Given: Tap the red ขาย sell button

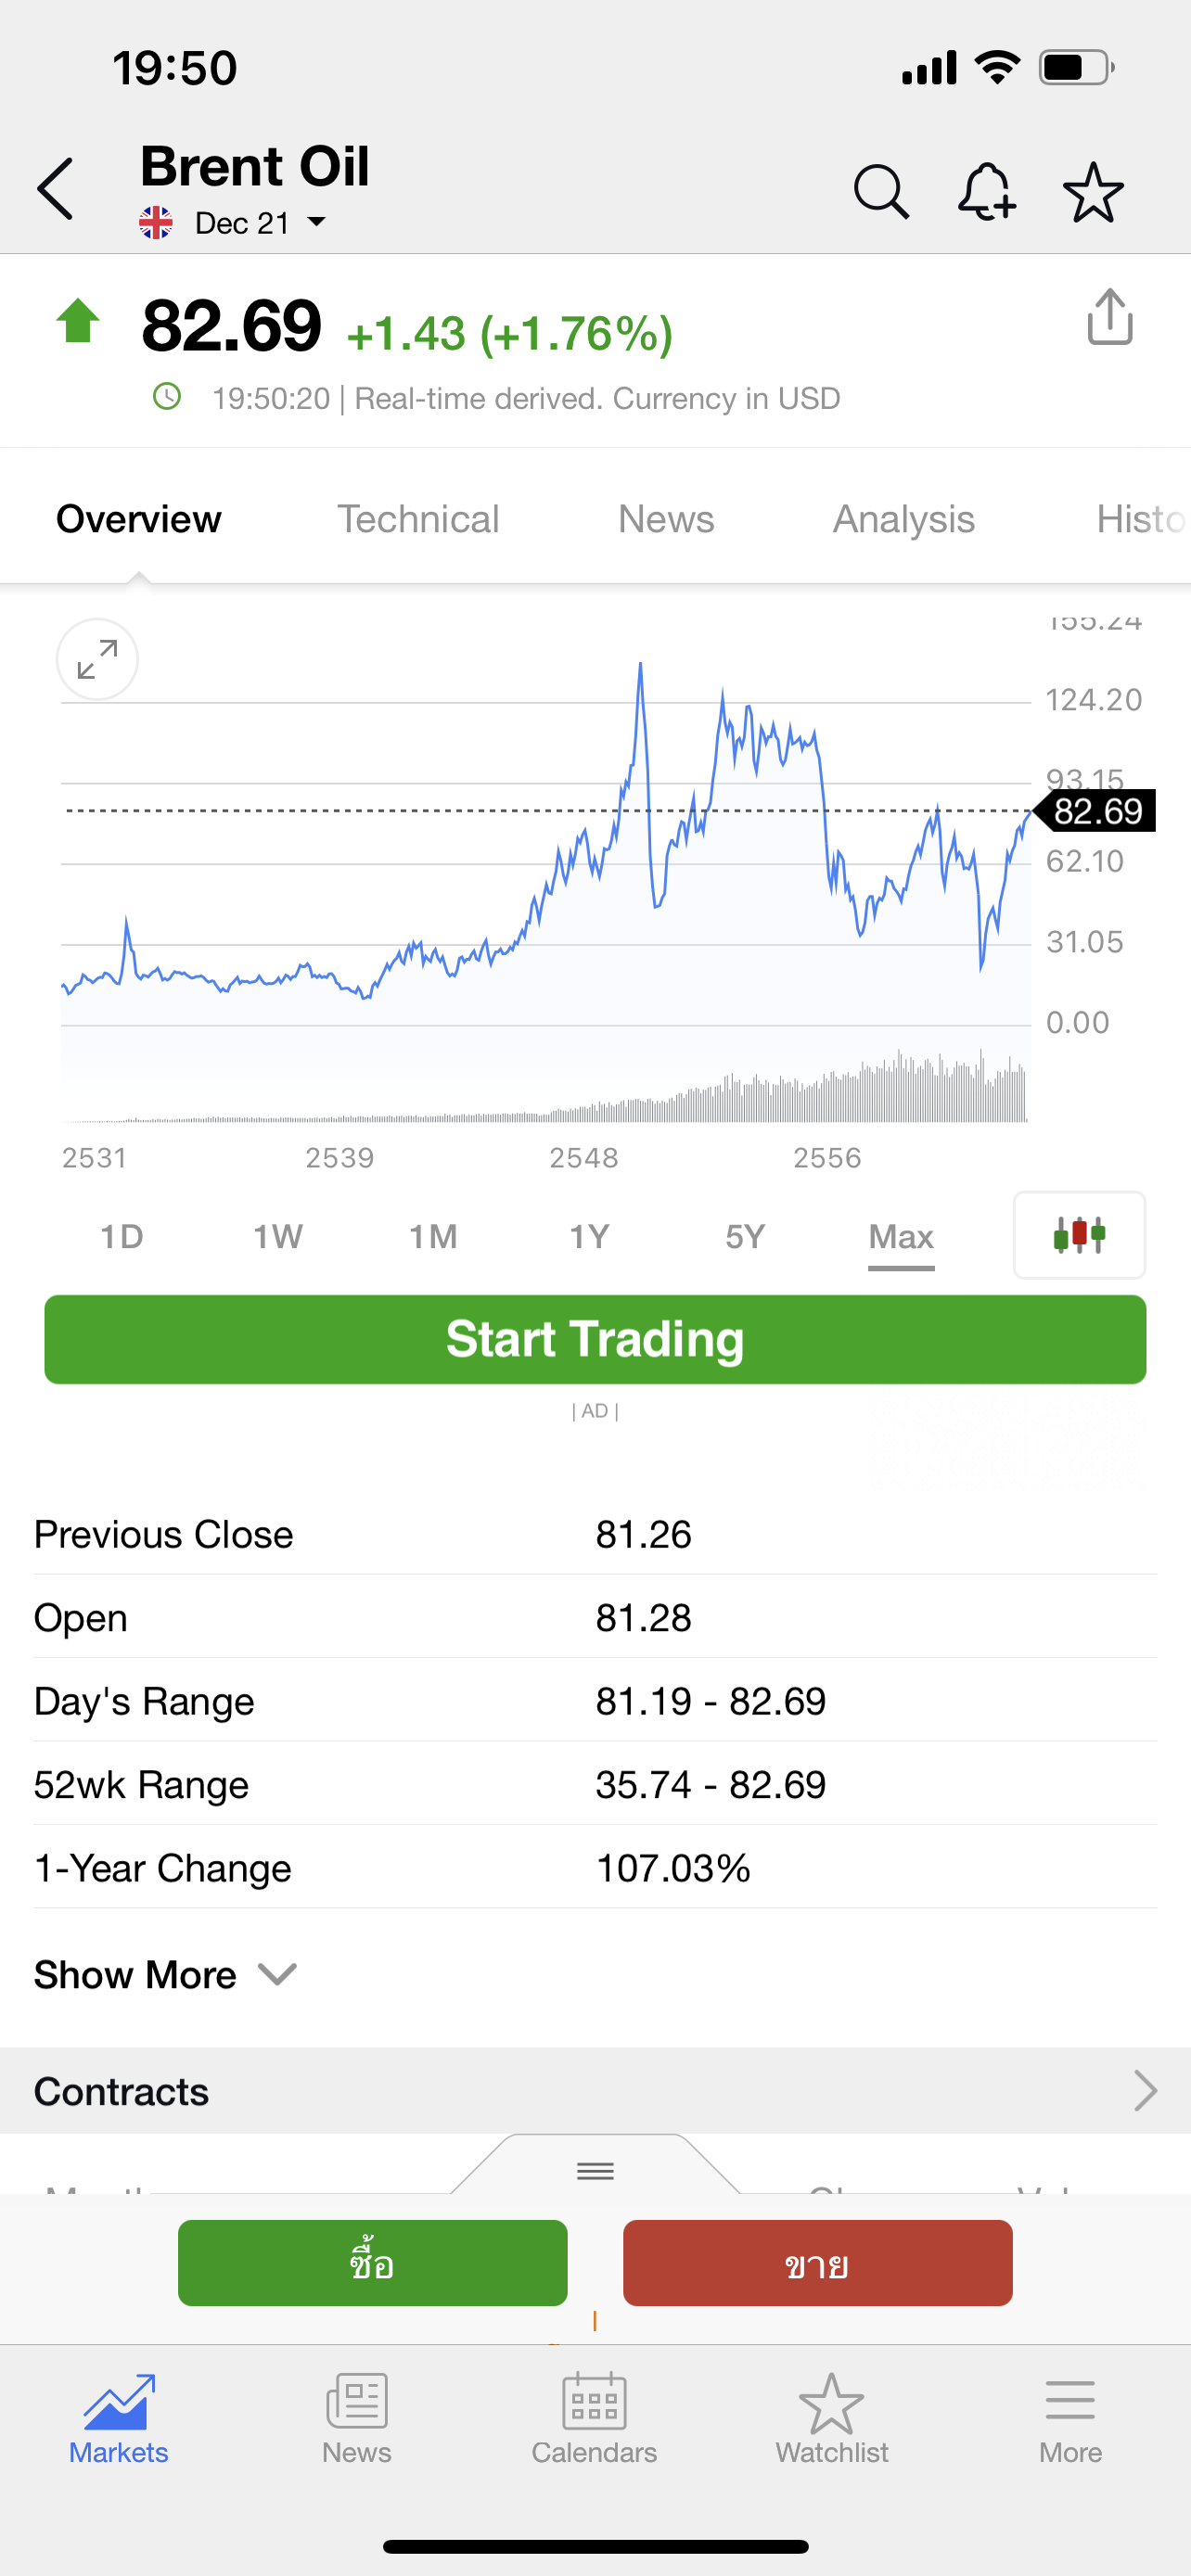Looking at the screenshot, I should [817, 2264].
